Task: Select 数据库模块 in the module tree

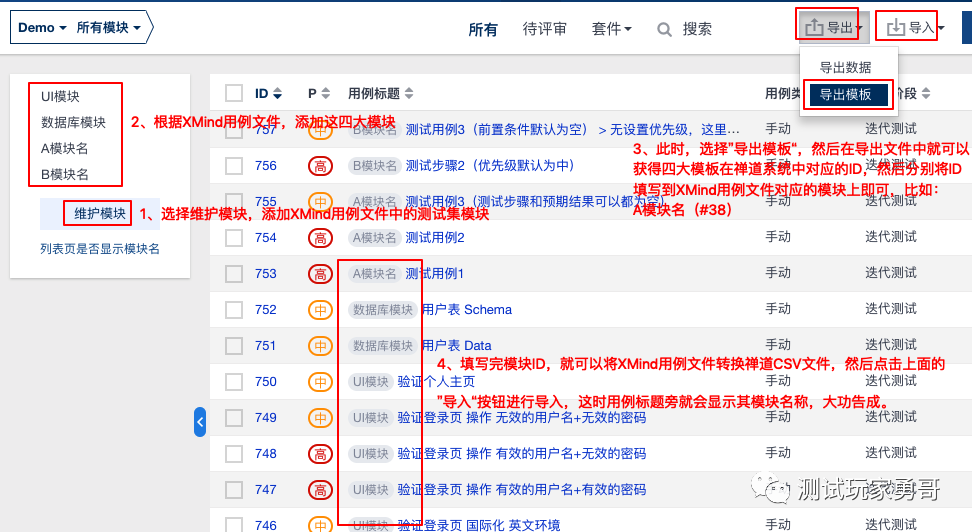Action: [73, 123]
